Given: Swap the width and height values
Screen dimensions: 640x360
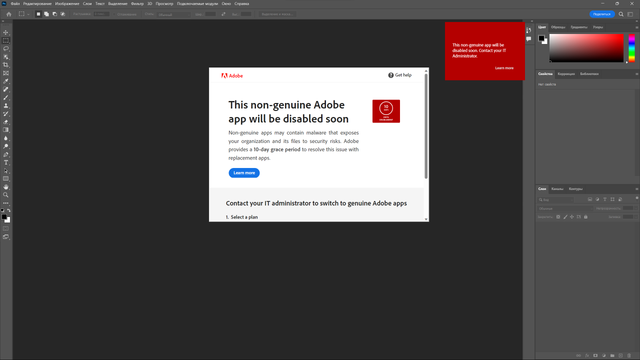Looking at the screenshot, I should (x=223, y=14).
